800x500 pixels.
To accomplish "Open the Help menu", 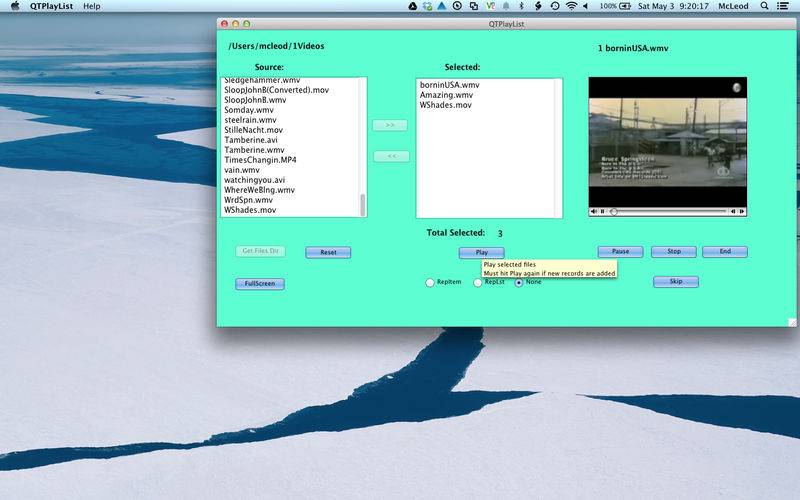I will (x=91, y=6).
